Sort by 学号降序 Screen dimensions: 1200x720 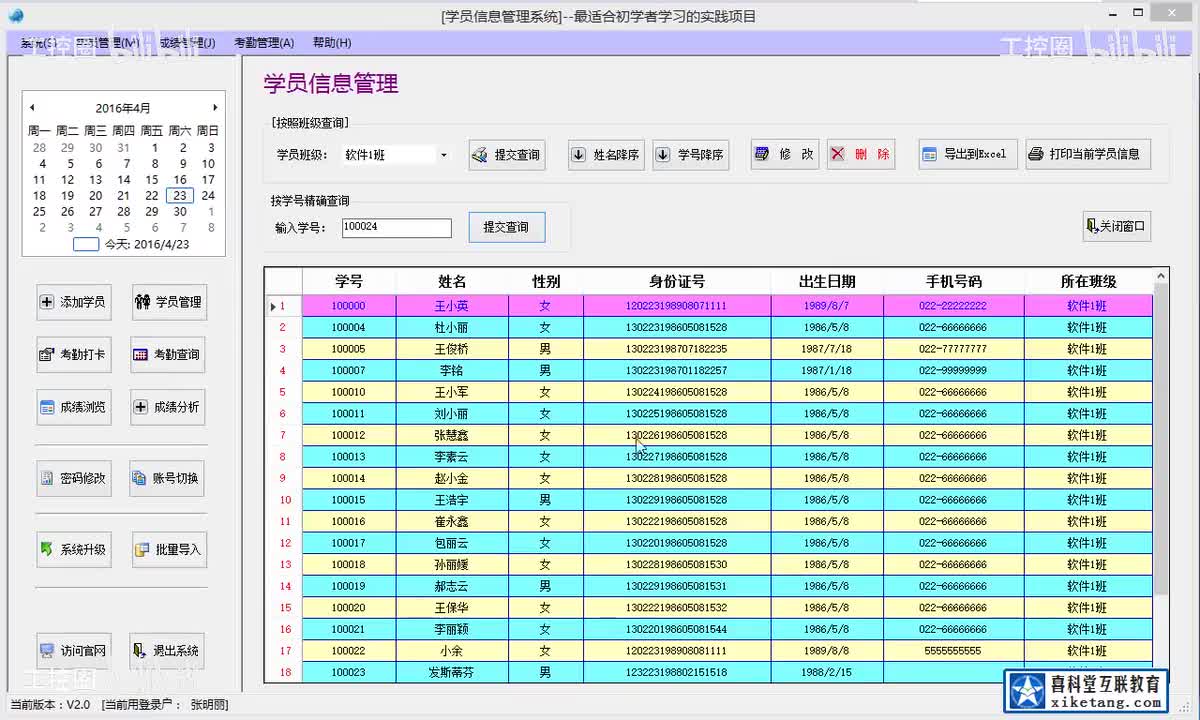(x=690, y=155)
